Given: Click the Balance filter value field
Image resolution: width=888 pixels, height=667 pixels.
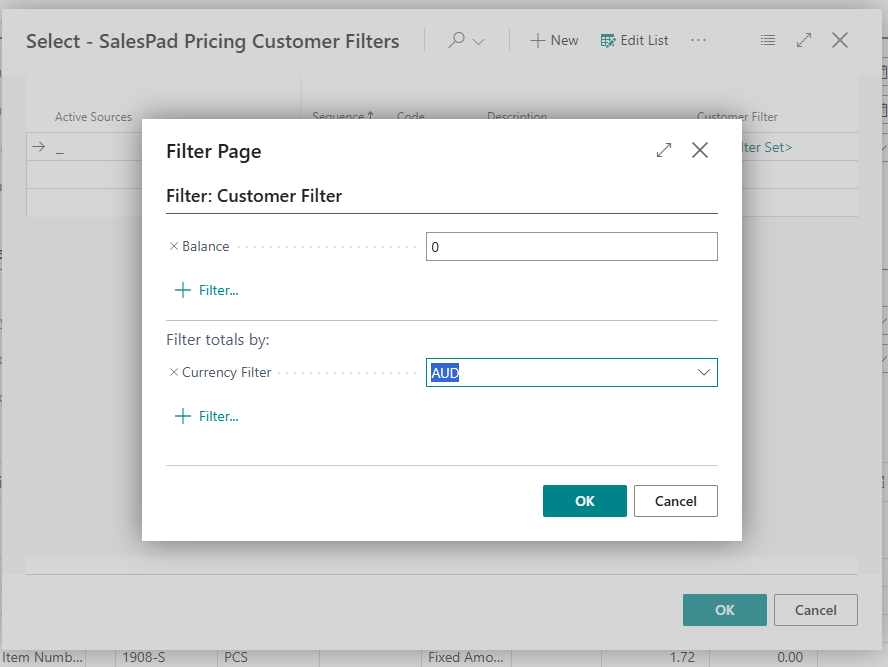Looking at the screenshot, I should [x=571, y=246].
